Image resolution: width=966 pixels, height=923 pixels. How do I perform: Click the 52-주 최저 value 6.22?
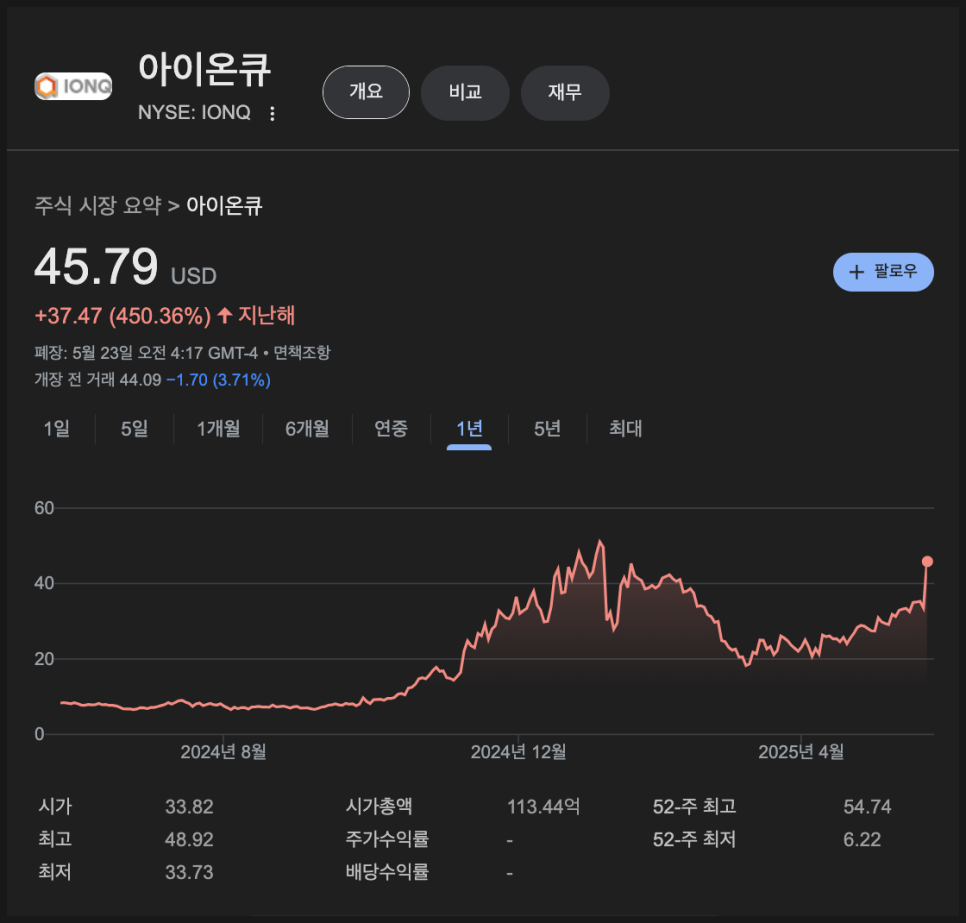[x=862, y=839]
